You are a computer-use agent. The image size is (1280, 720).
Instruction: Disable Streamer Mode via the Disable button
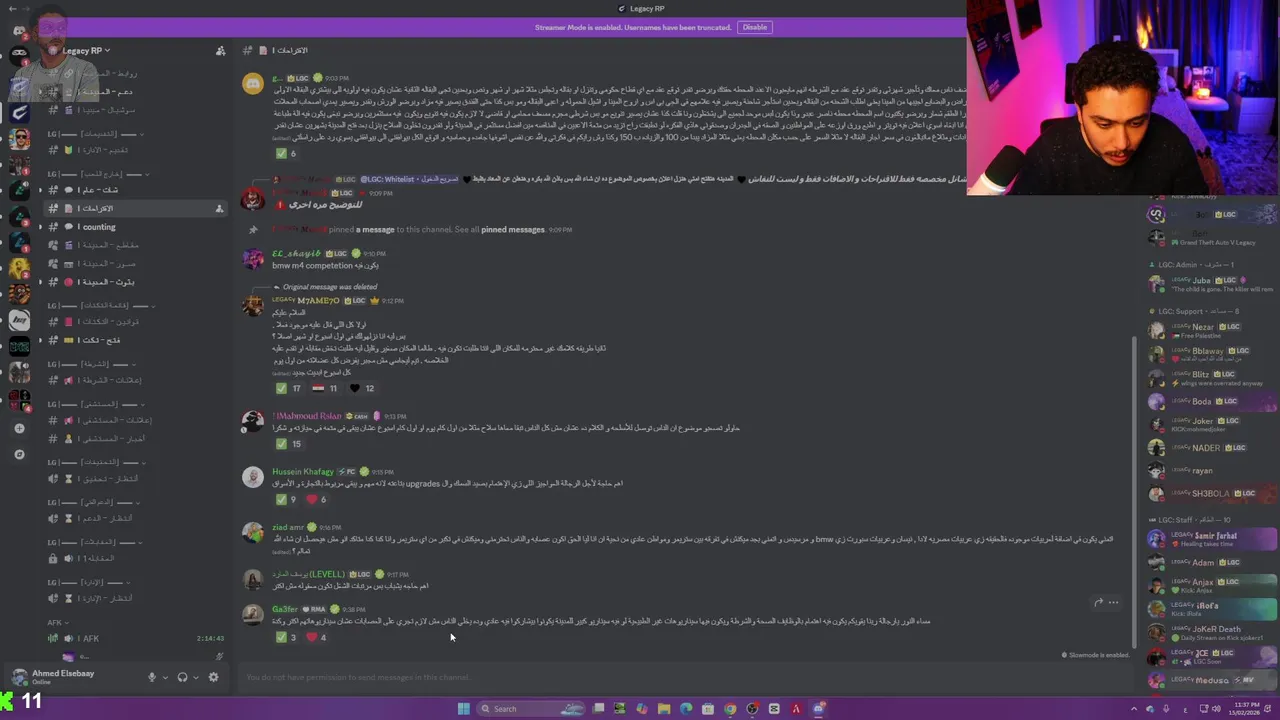tap(755, 27)
